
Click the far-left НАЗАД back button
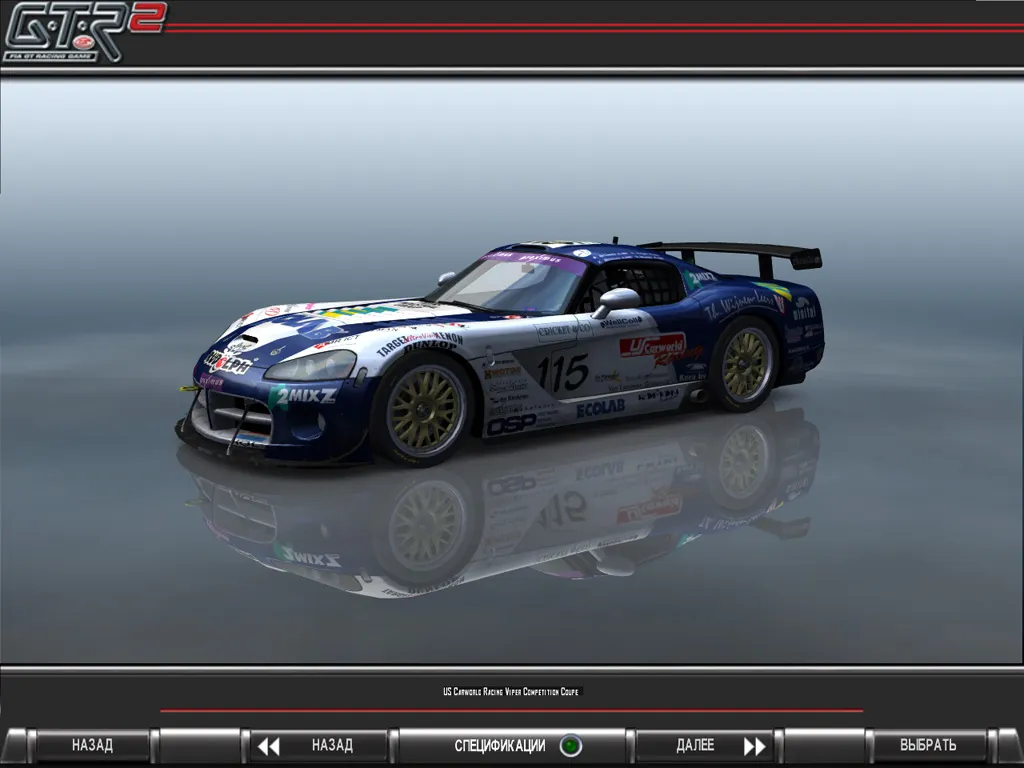(92, 745)
